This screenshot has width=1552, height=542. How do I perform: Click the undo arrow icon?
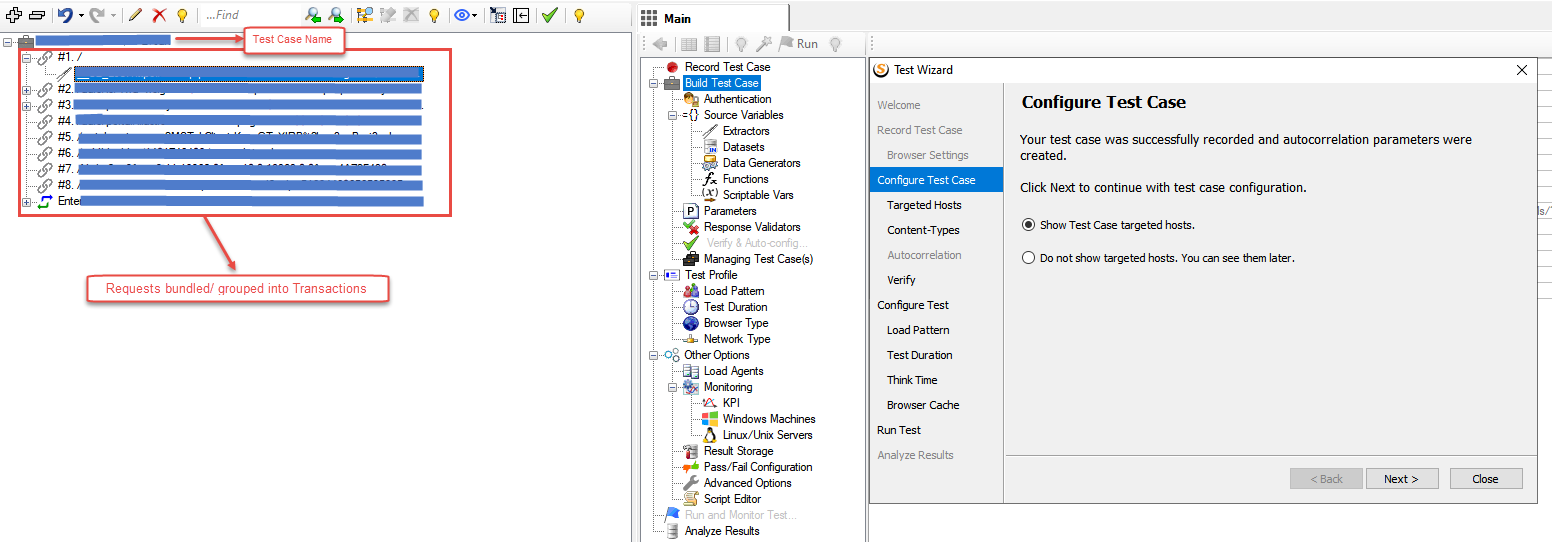[x=65, y=15]
